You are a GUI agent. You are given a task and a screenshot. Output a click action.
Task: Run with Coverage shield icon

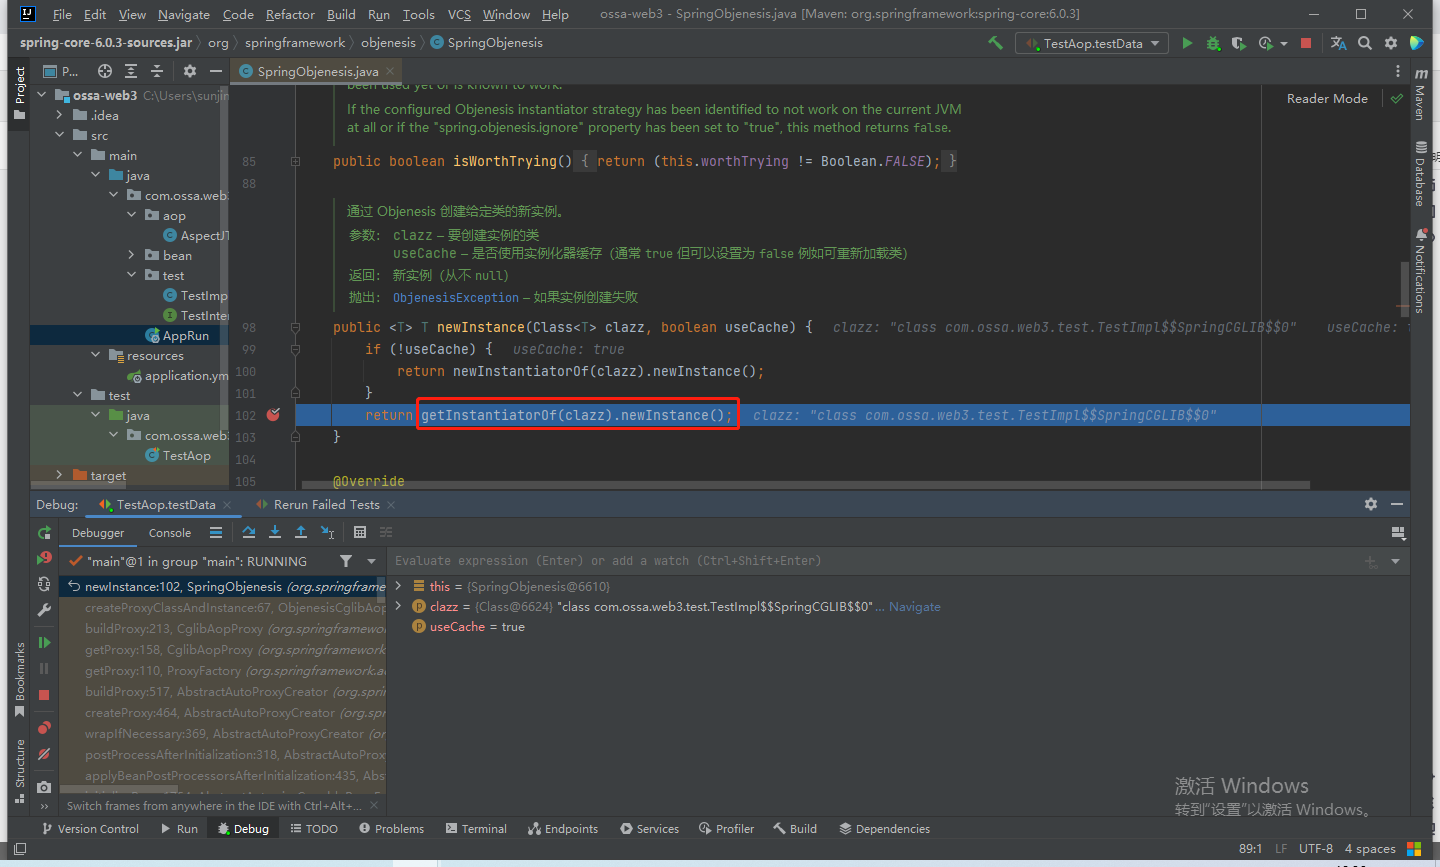[1239, 43]
